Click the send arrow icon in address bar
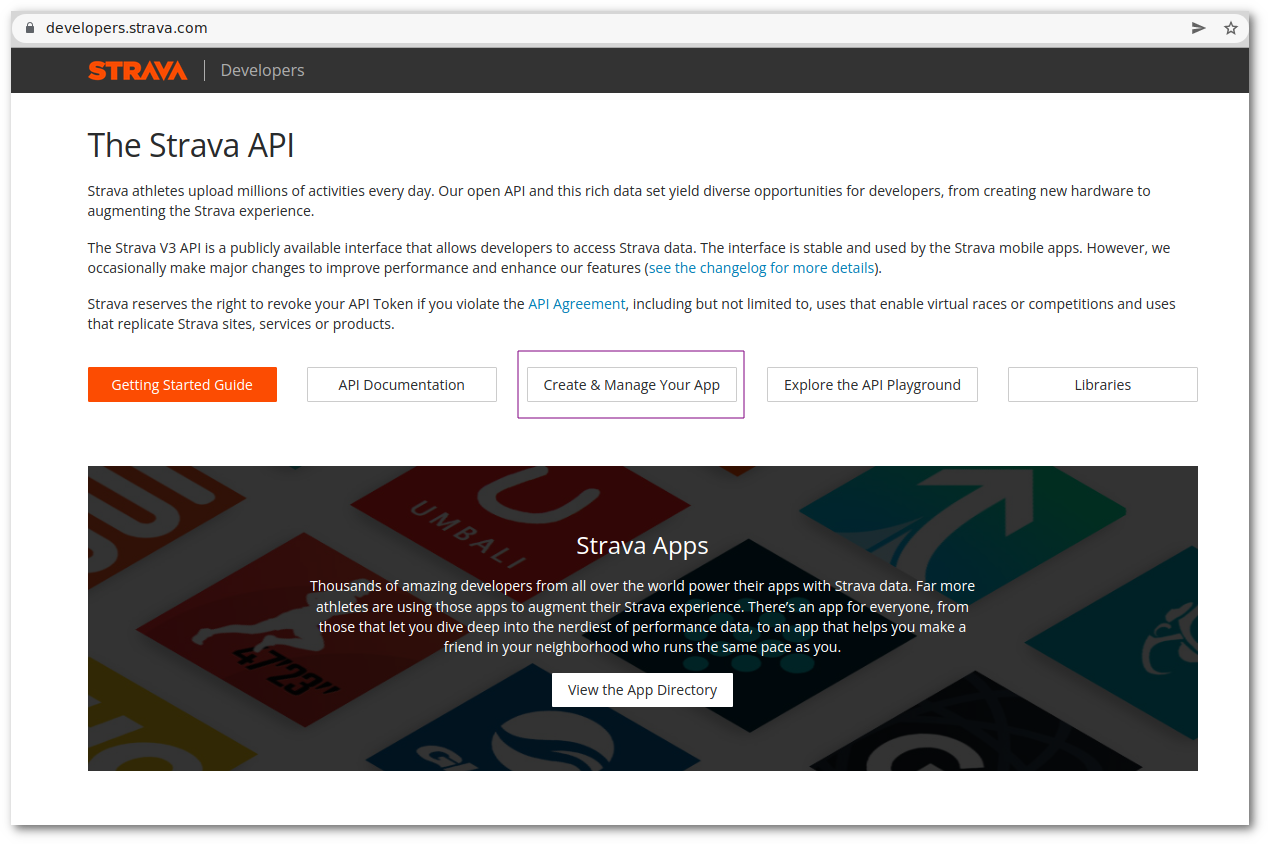Screen dimensions: 1268x844 coord(1198,28)
